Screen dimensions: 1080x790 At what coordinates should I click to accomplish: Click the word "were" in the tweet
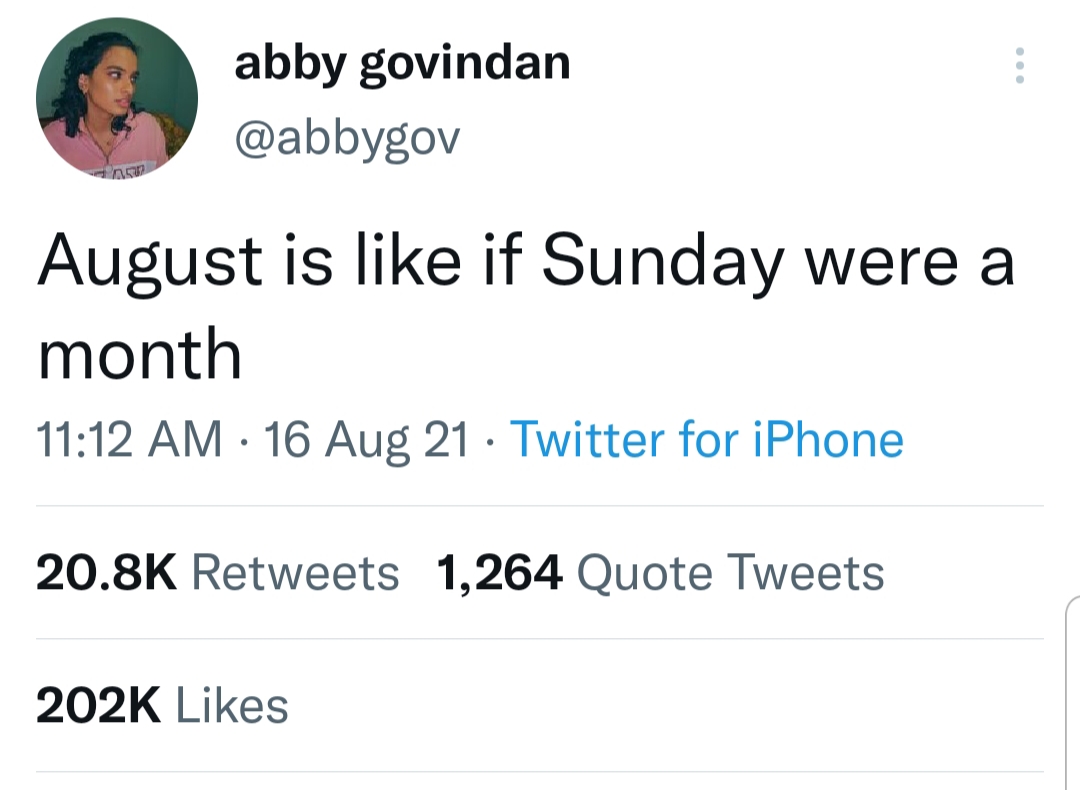[x=868, y=263]
